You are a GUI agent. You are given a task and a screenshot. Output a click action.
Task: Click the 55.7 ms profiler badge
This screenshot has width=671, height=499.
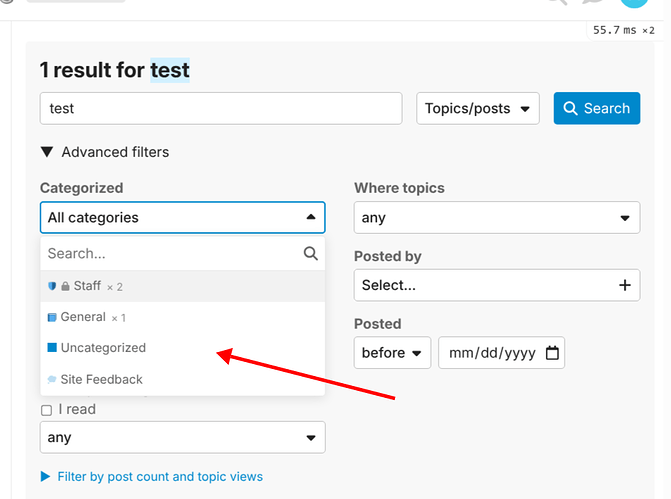click(623, 30)
